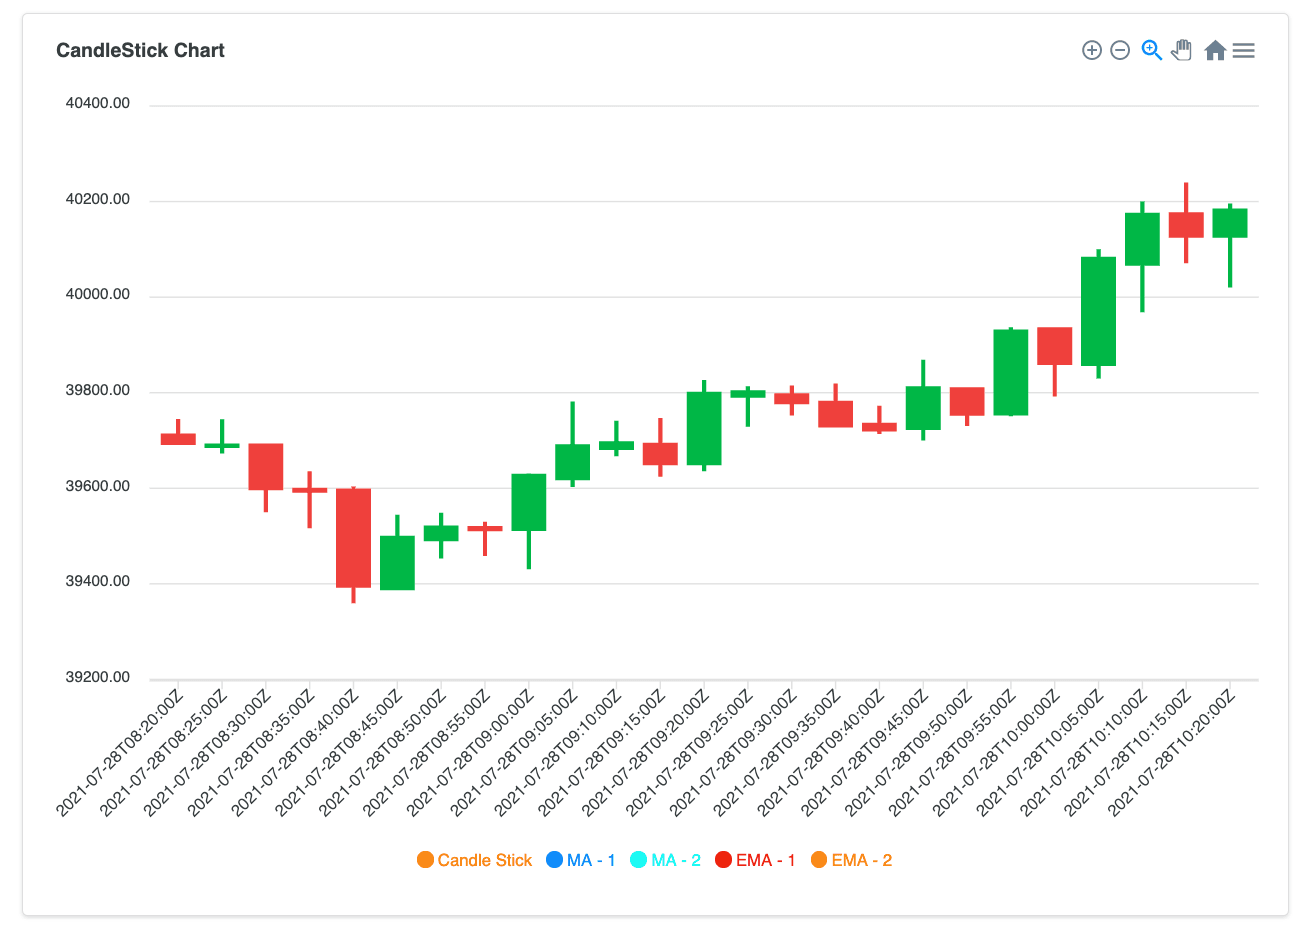Click the zoom in plus icon
Screen dimensions: 1314x930
(1092, 50)
